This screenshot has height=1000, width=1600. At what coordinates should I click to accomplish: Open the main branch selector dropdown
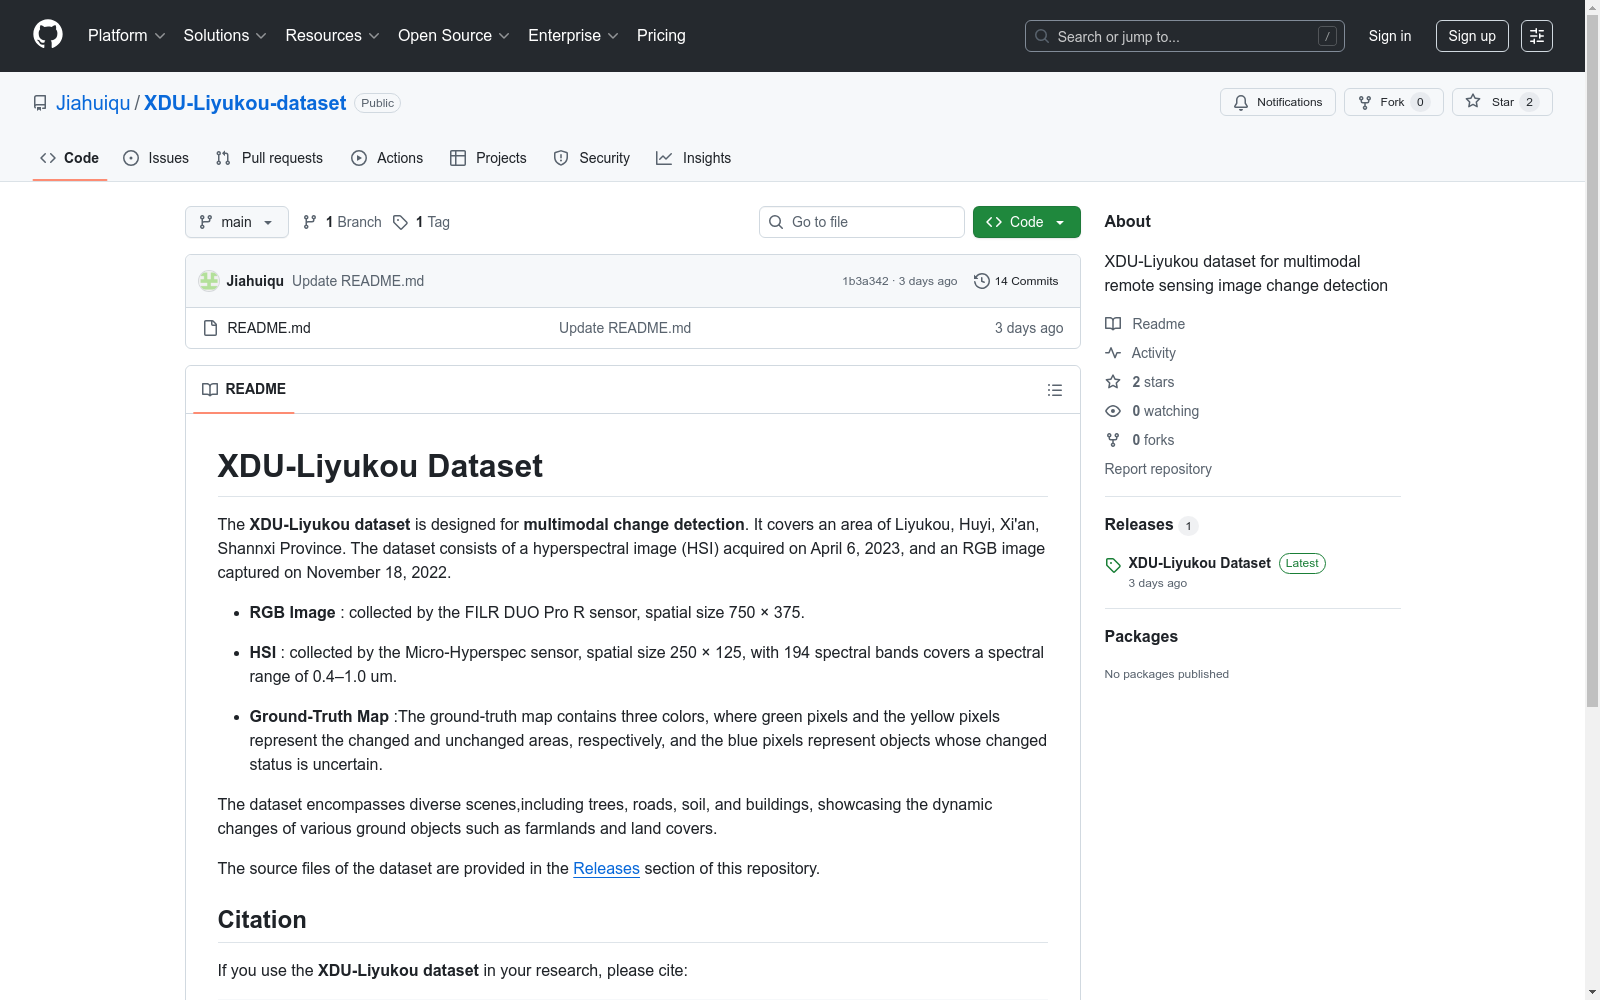point(237,222)
